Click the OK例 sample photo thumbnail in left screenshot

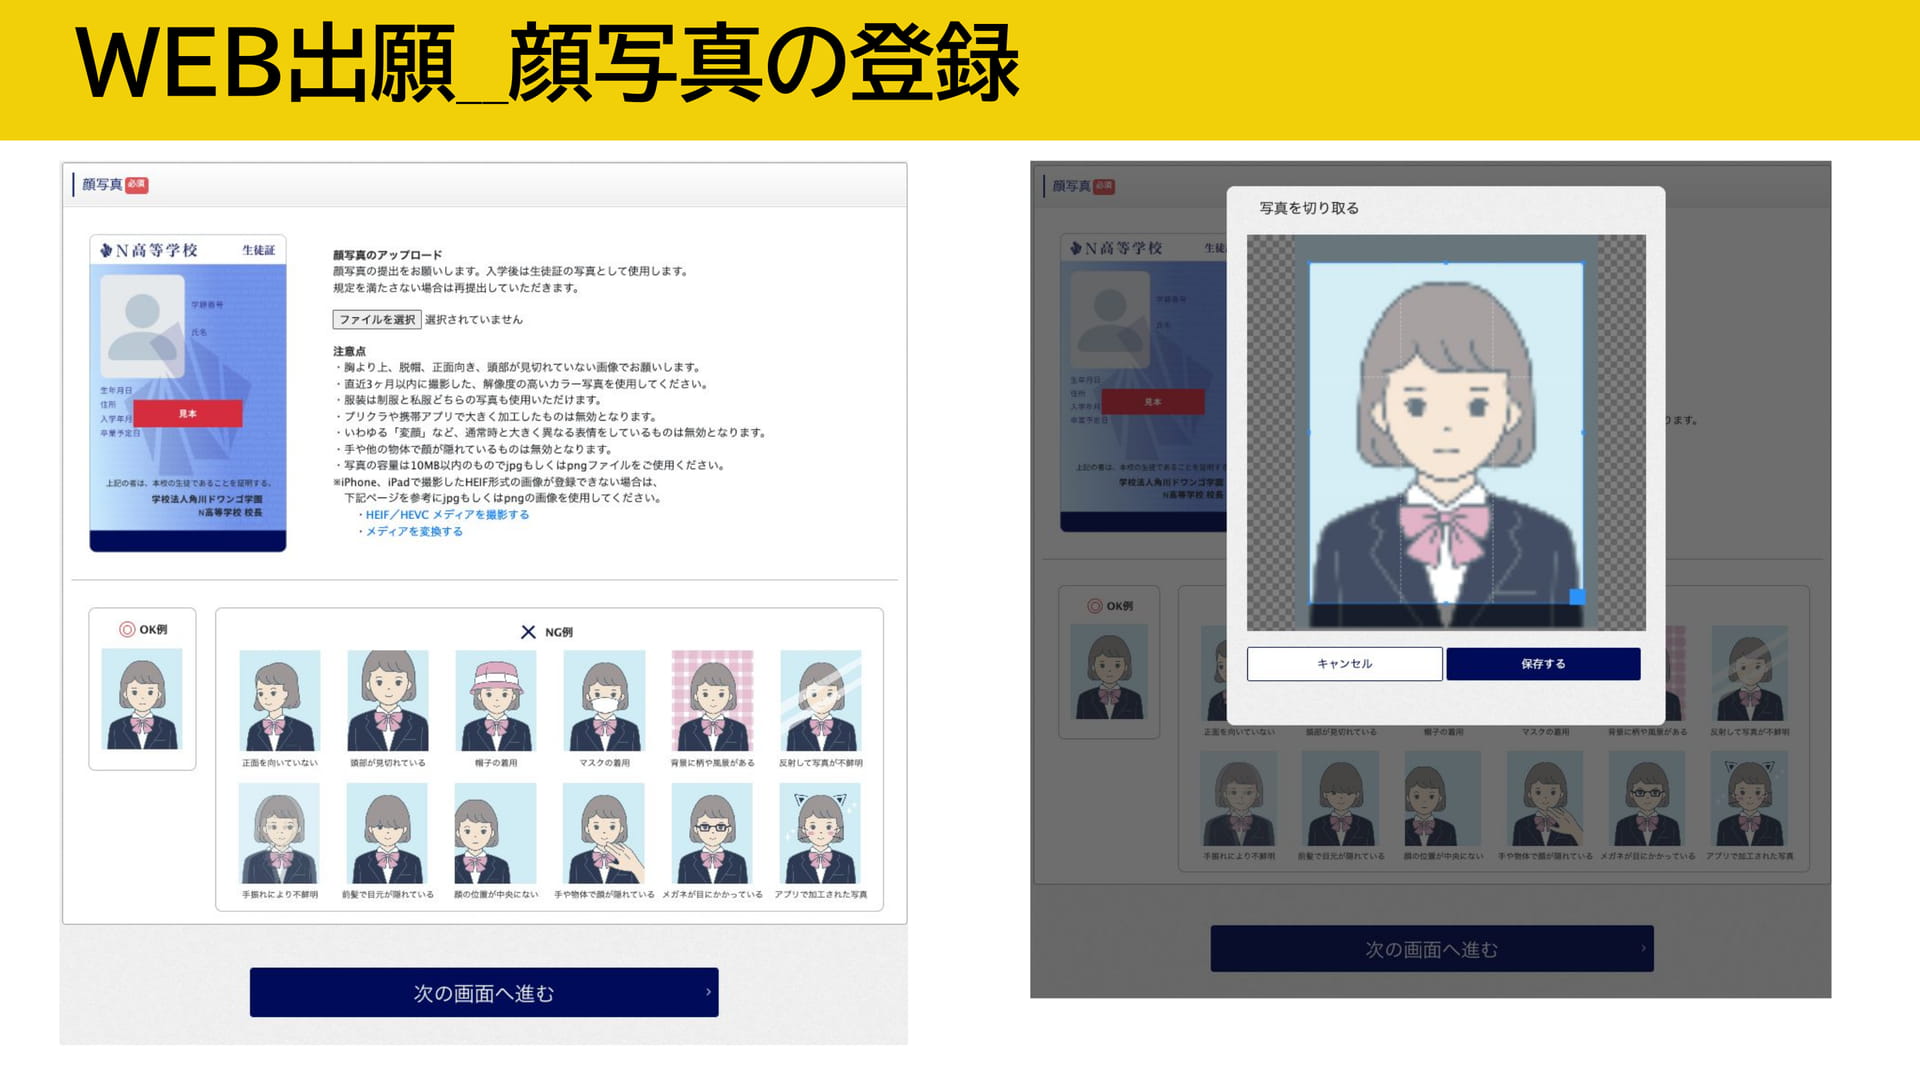(142, 699)
